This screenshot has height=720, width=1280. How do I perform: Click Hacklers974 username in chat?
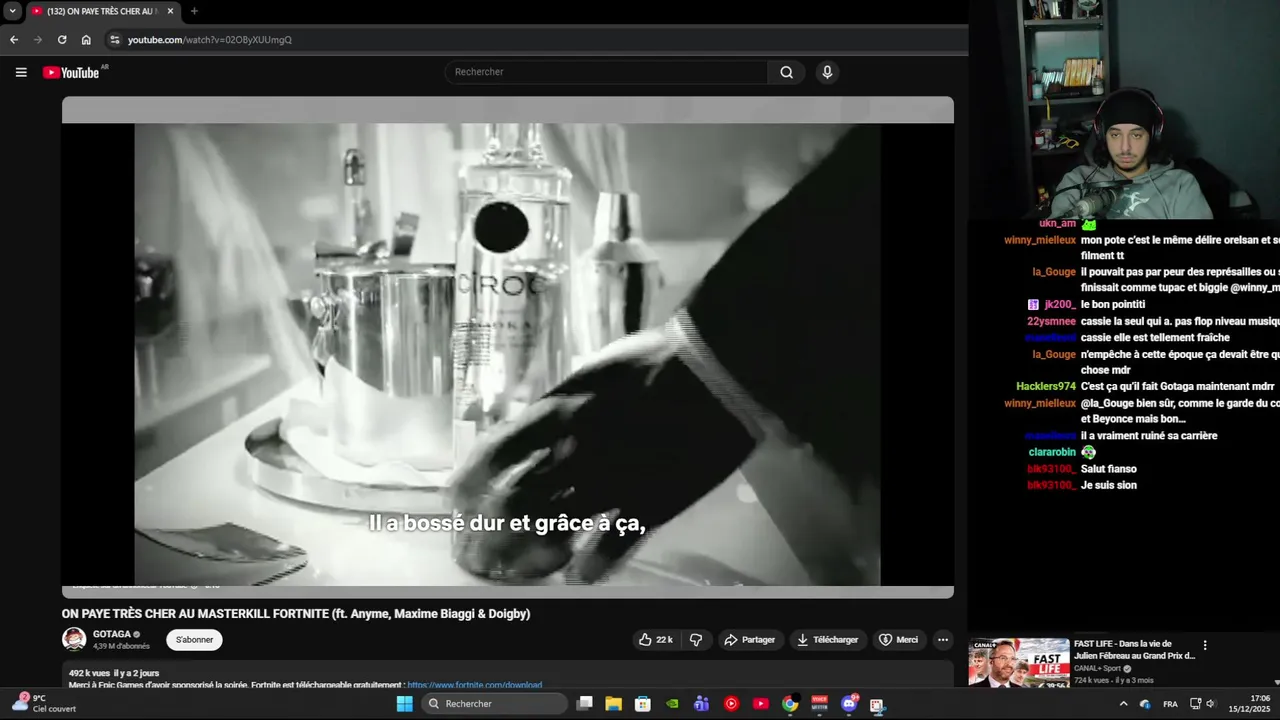coord(1046,386)
